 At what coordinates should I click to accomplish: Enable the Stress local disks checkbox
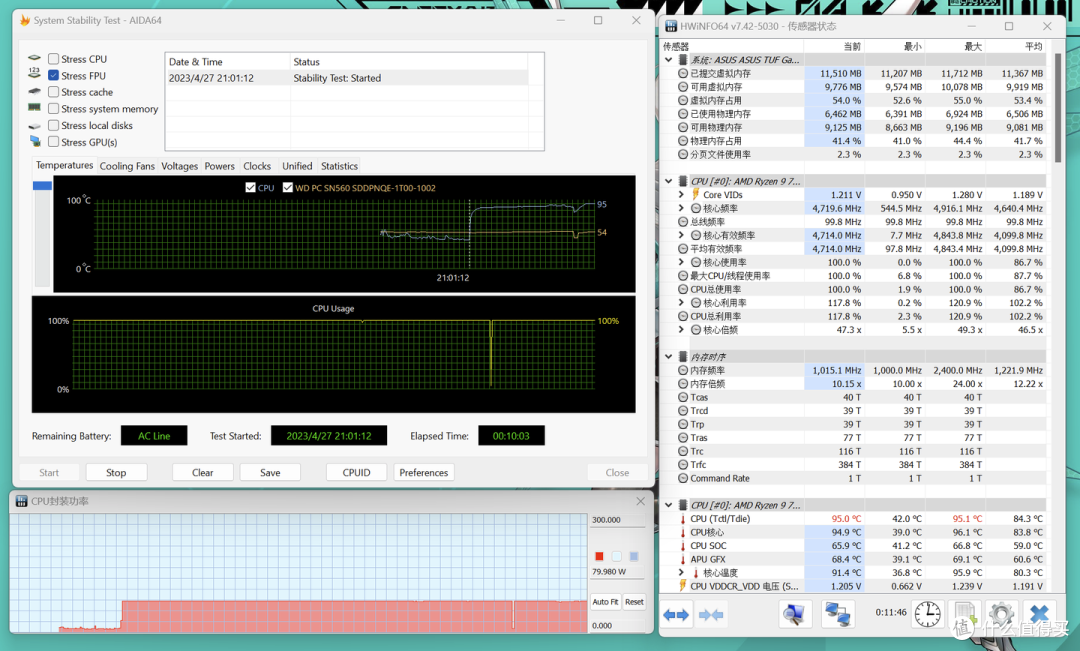coord(53,125)
